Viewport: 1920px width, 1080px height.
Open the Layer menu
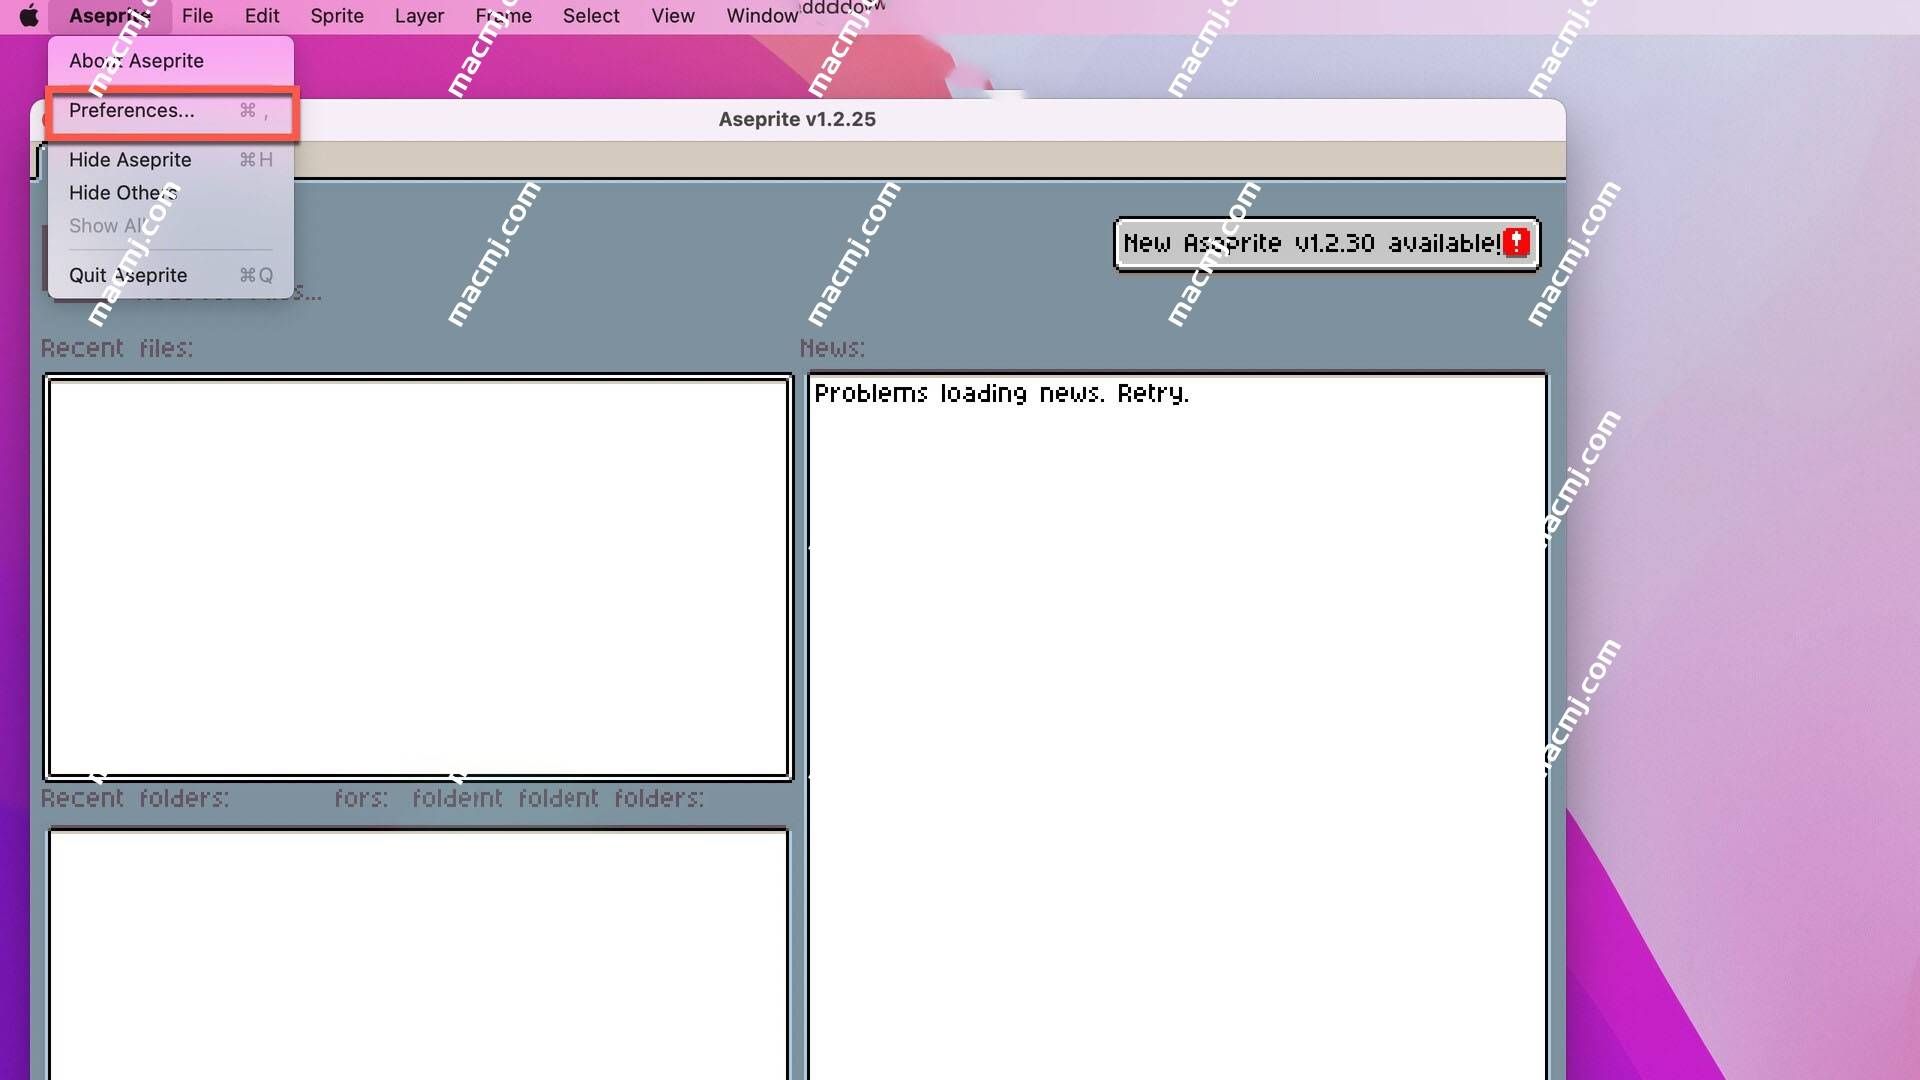click(x=419, y=16)
